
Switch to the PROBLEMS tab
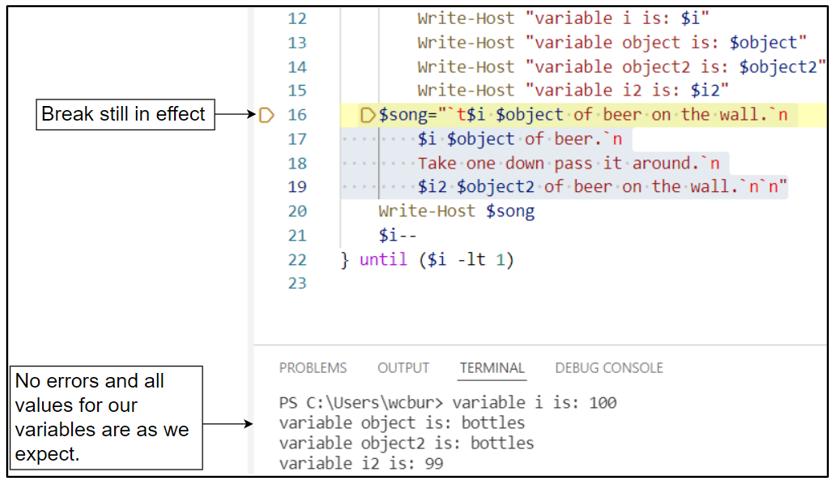(313, 368)
